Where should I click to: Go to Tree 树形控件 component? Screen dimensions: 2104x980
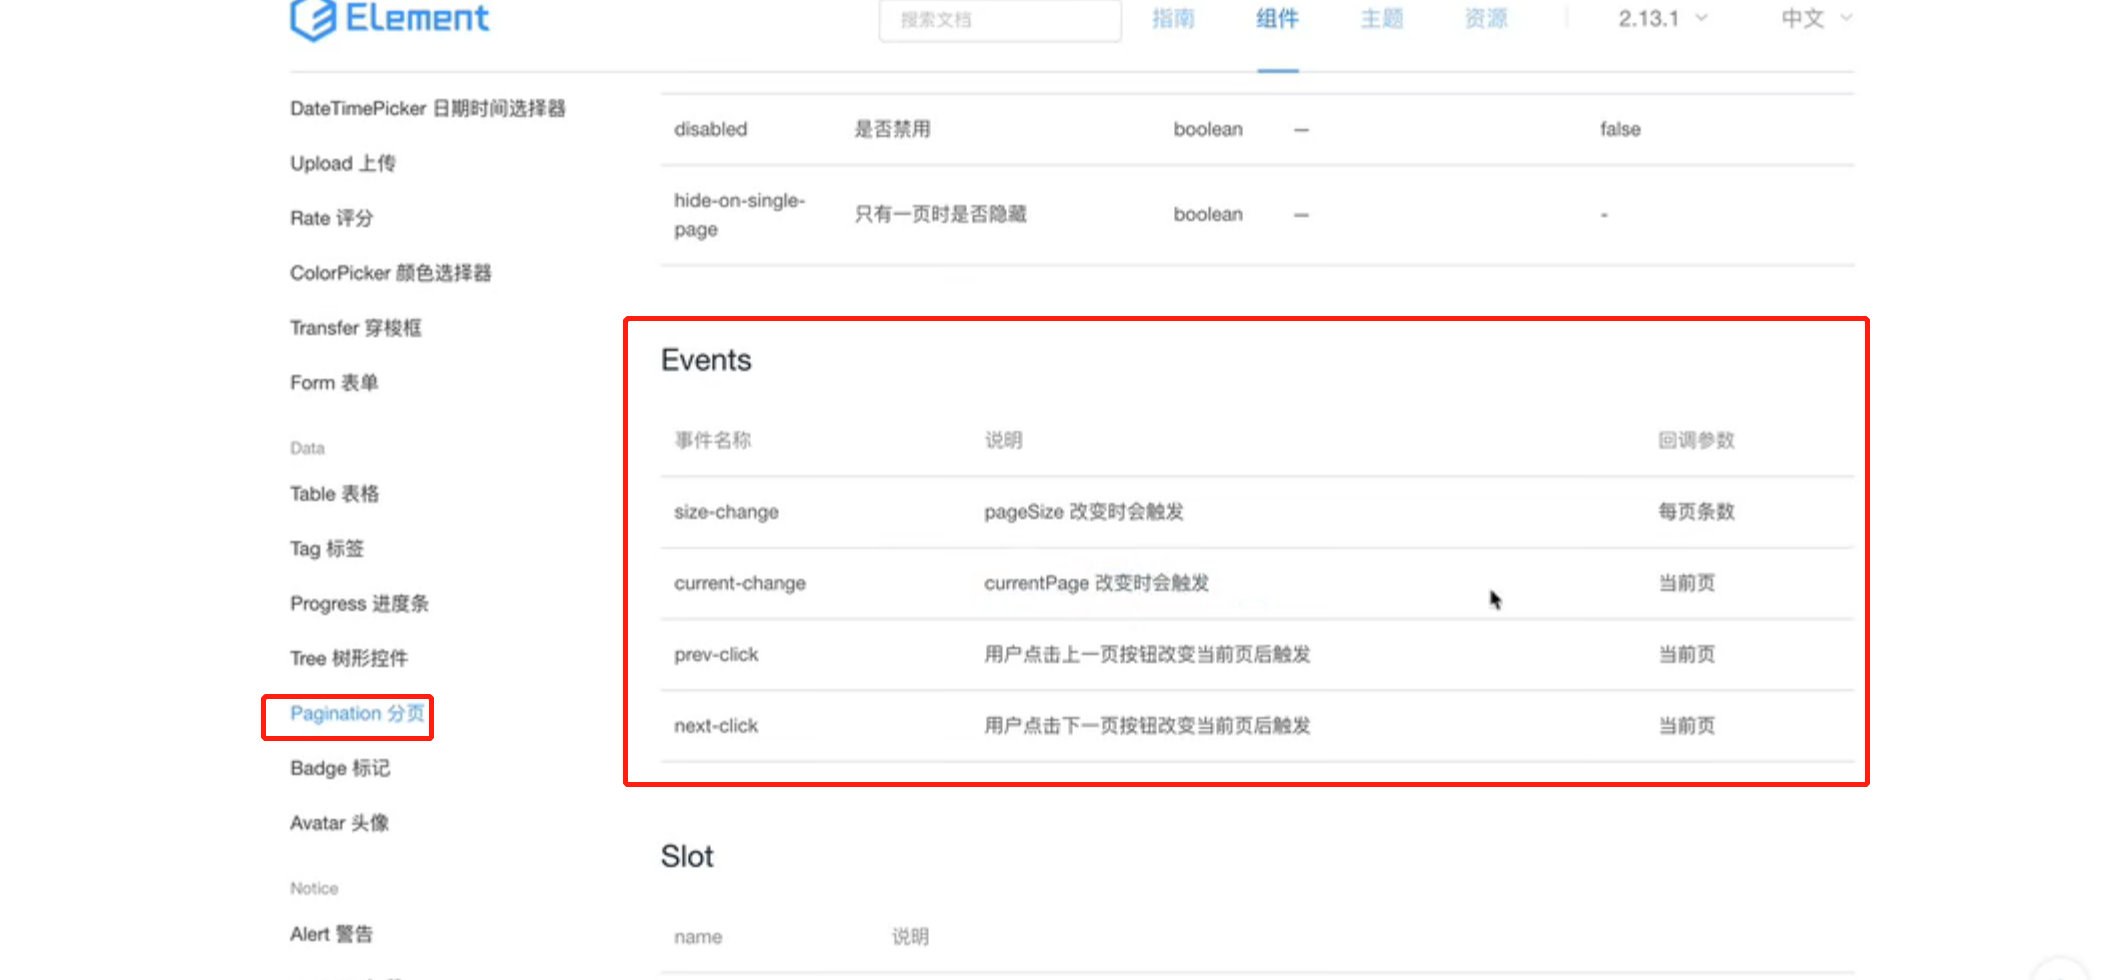tap(349, 659)
